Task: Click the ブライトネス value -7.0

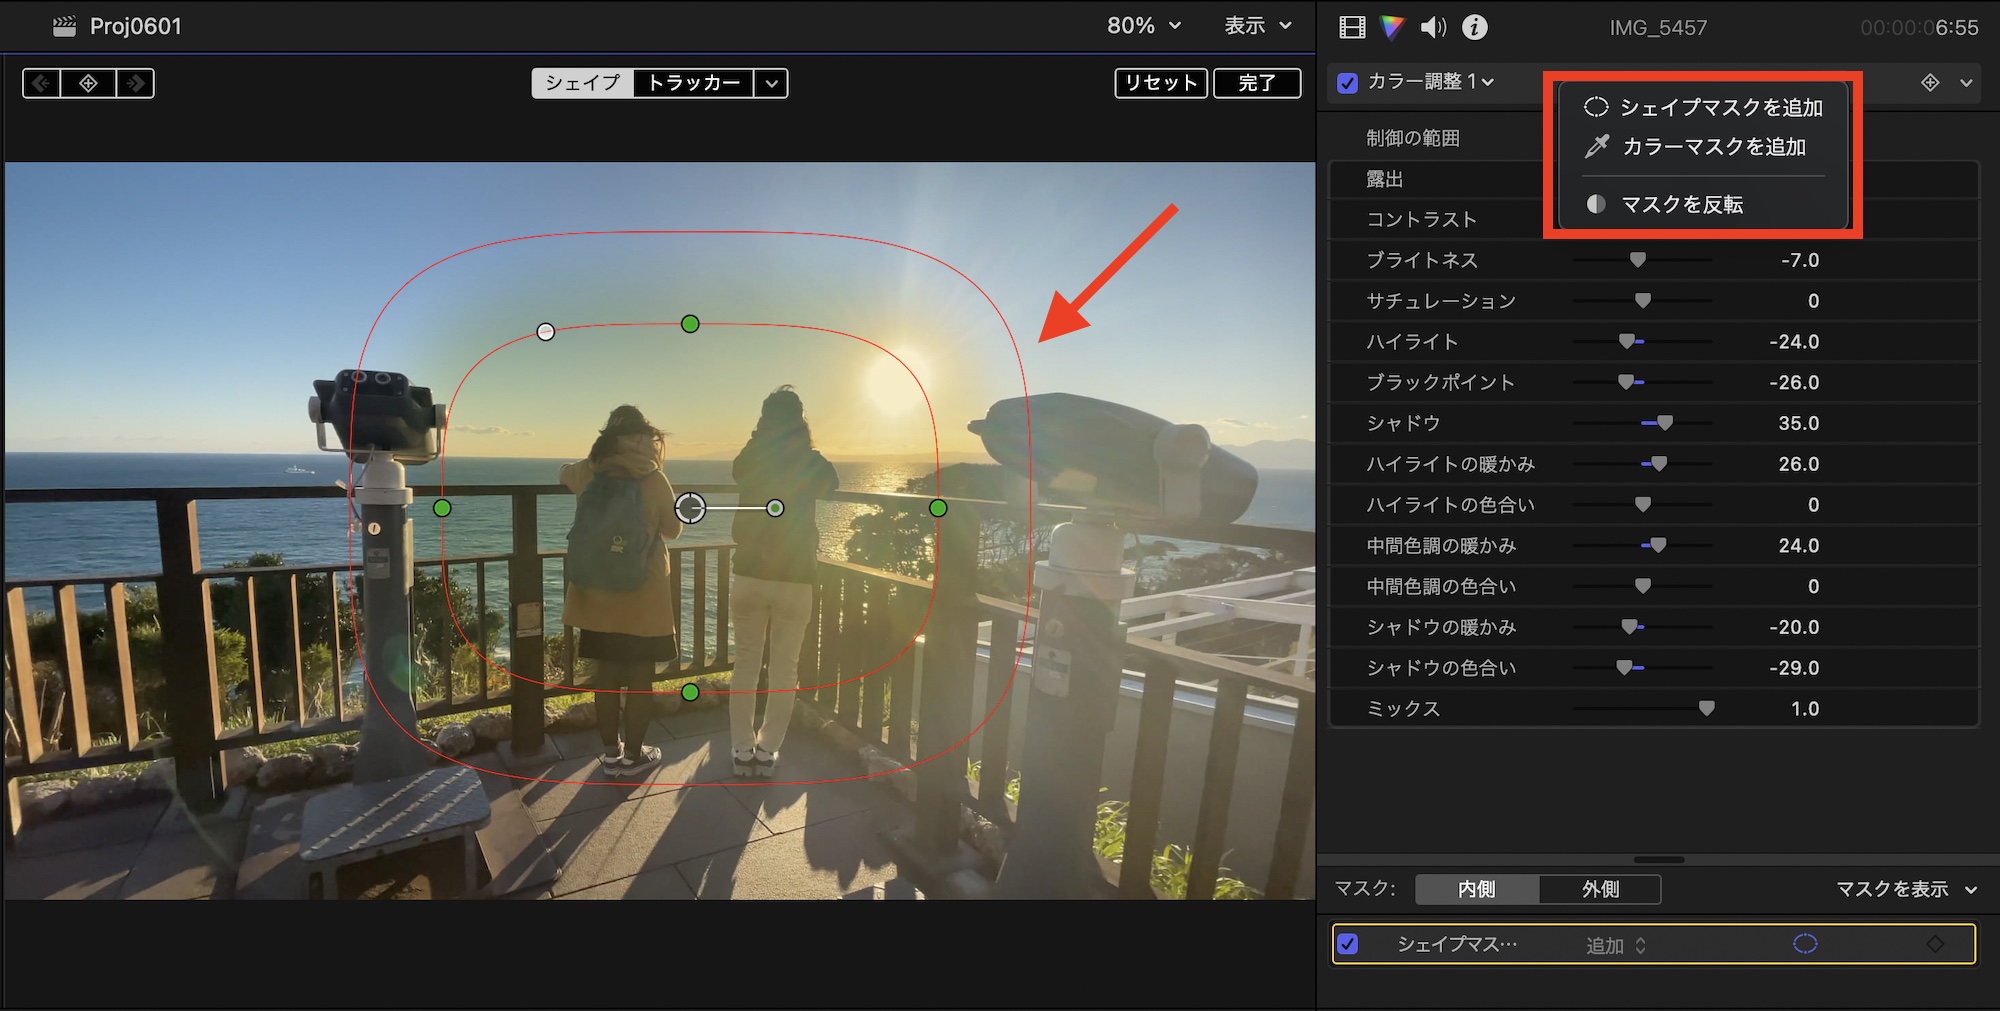Action: [1800, 260]
